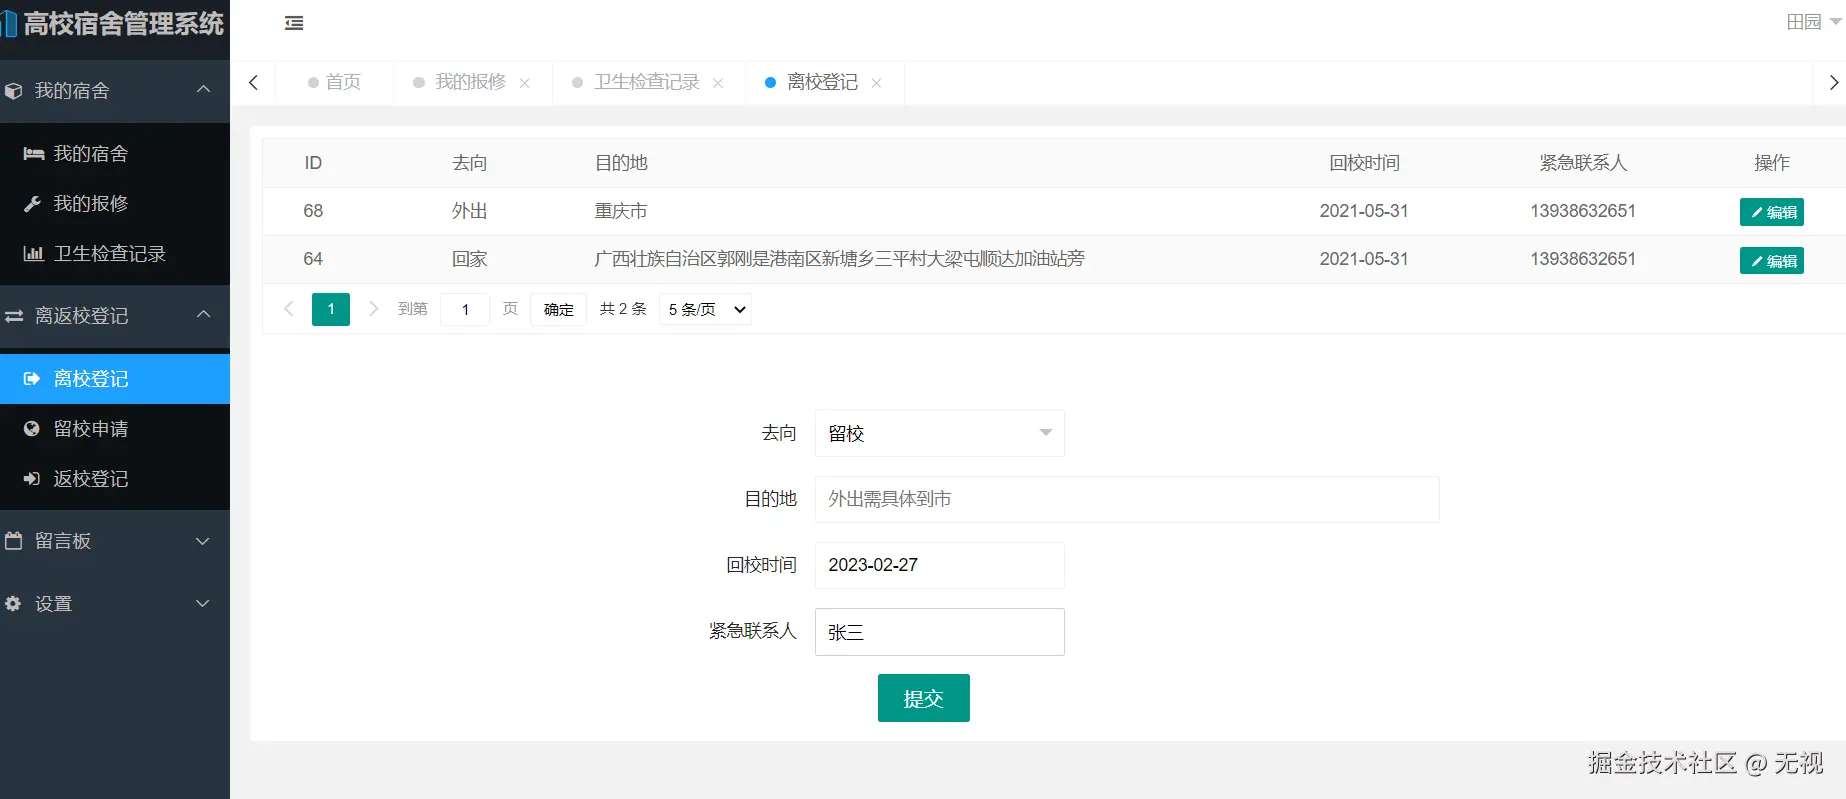Screen dimensions: 1846x799
Task: Click the globe icon beside 留校申请
Action: coord(32,429)
